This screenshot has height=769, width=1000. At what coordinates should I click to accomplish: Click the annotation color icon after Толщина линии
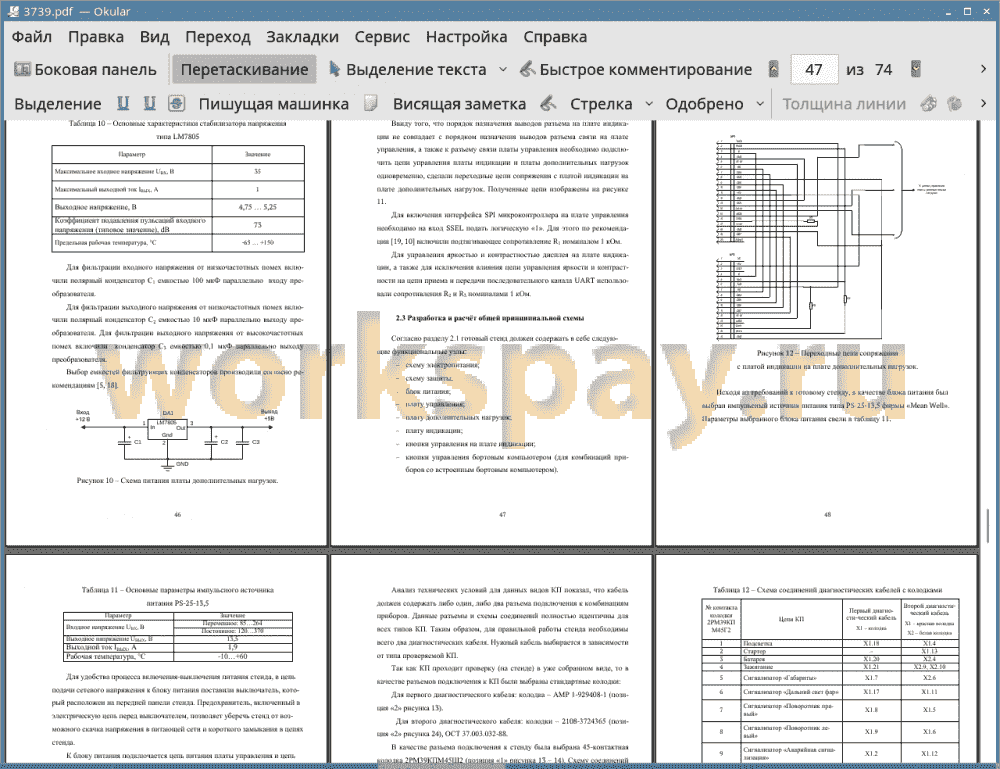929,103
